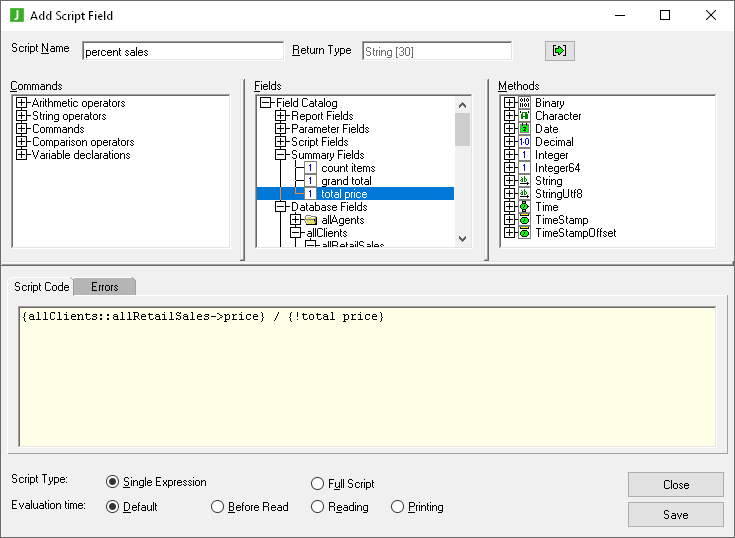
Task: Expand the Comparison operators node
Action: pyautogui.click(x=22, y=142)
